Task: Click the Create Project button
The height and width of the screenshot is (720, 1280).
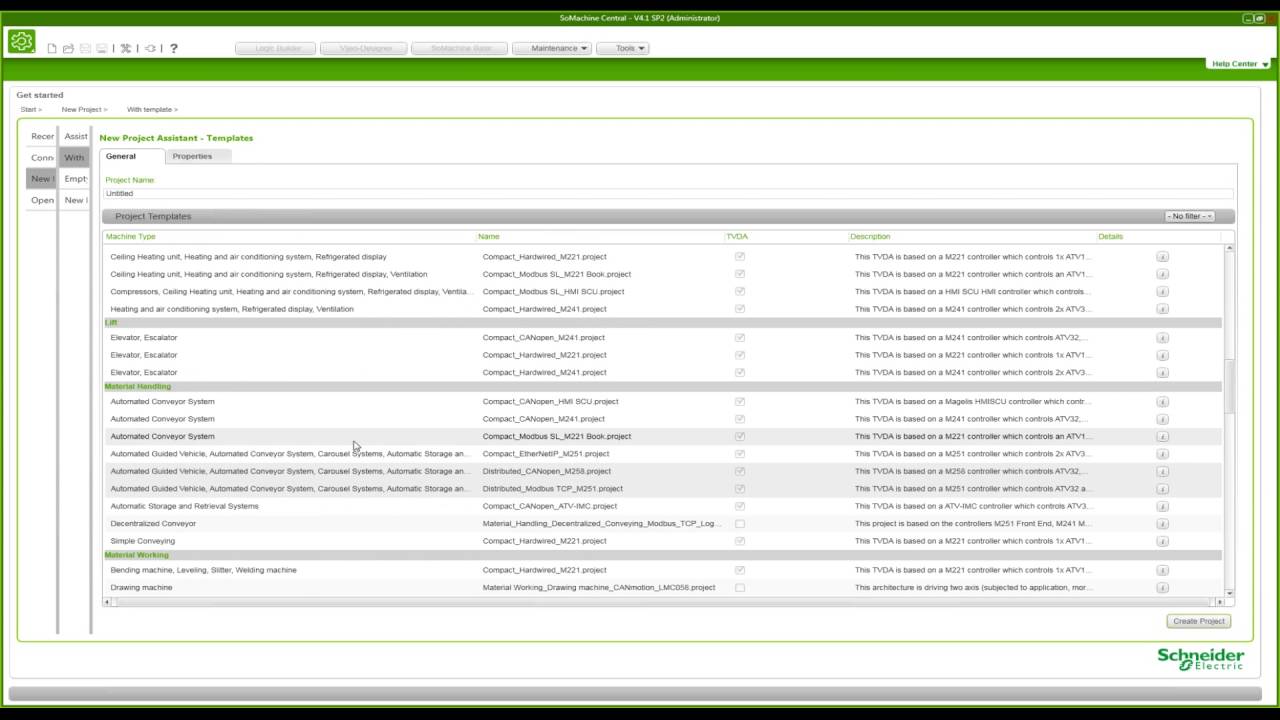Action: (1198, 621)
